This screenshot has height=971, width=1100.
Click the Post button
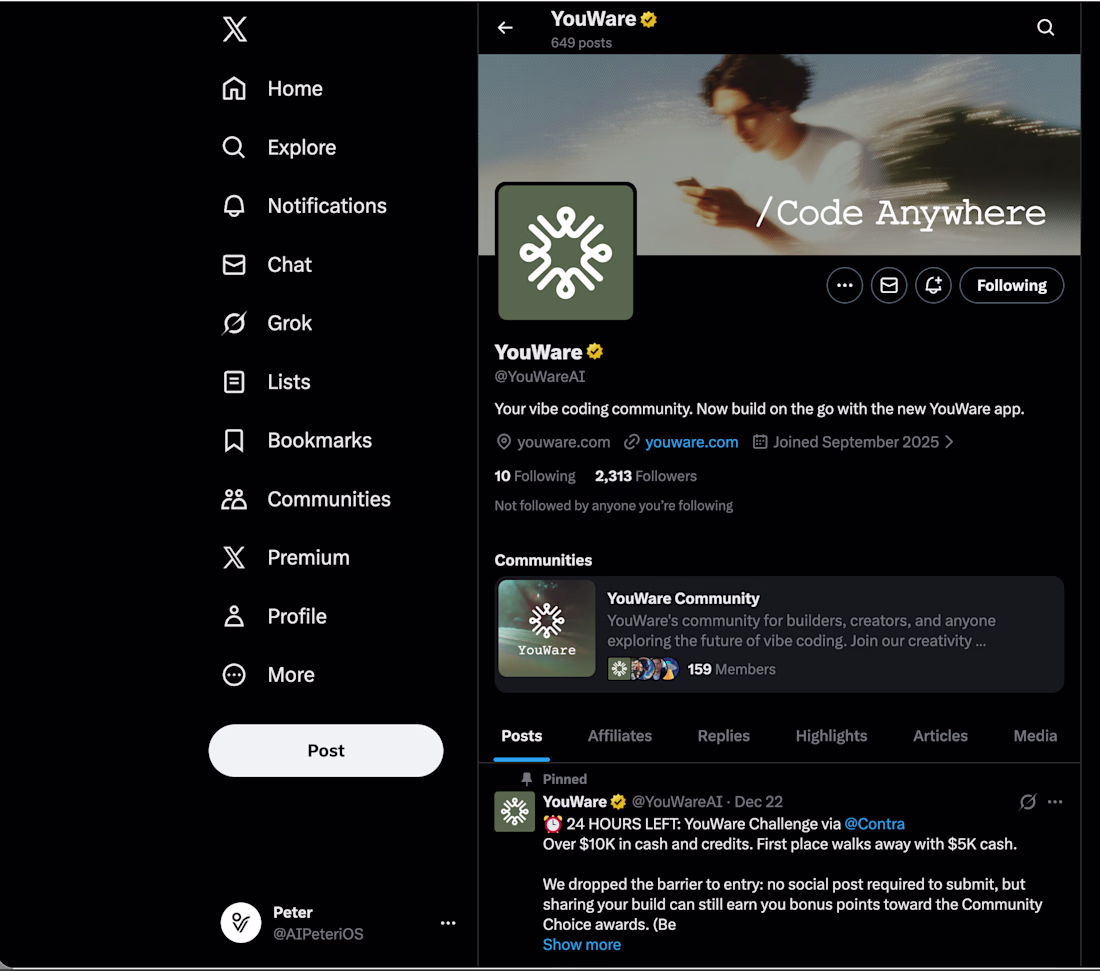(326, 751)
